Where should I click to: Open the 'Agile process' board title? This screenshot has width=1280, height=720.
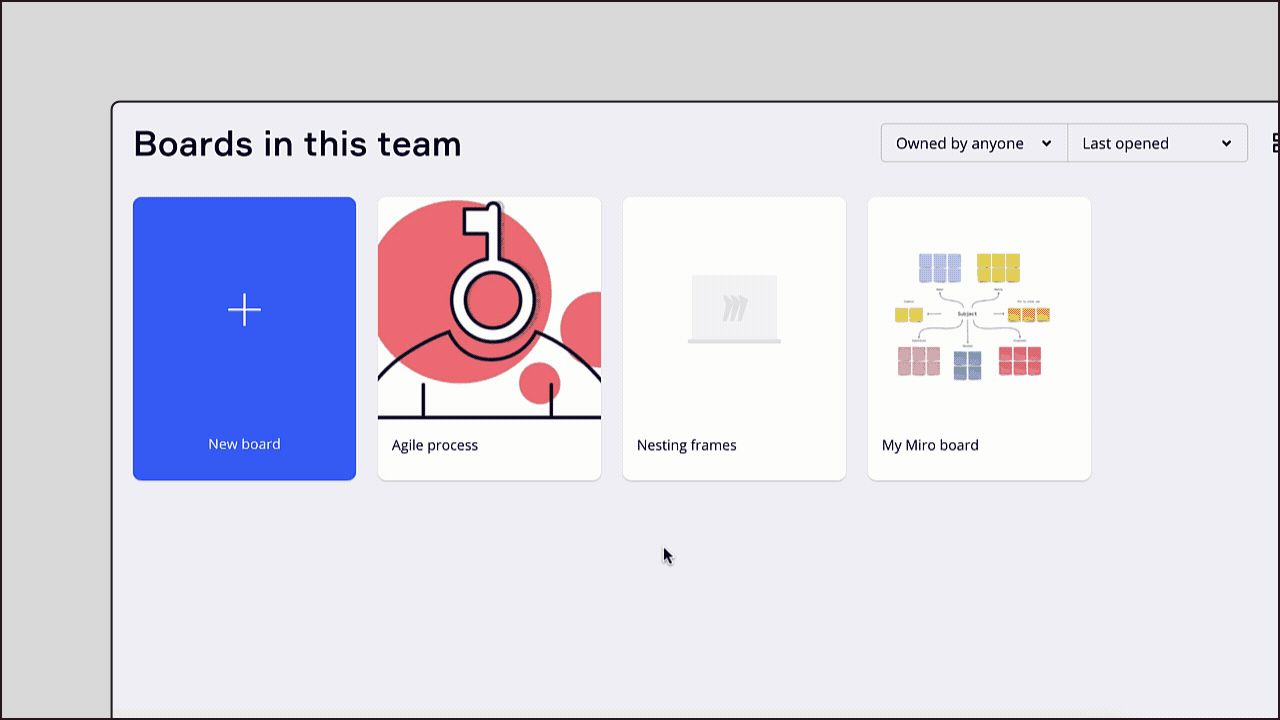[x=435, y=445]
